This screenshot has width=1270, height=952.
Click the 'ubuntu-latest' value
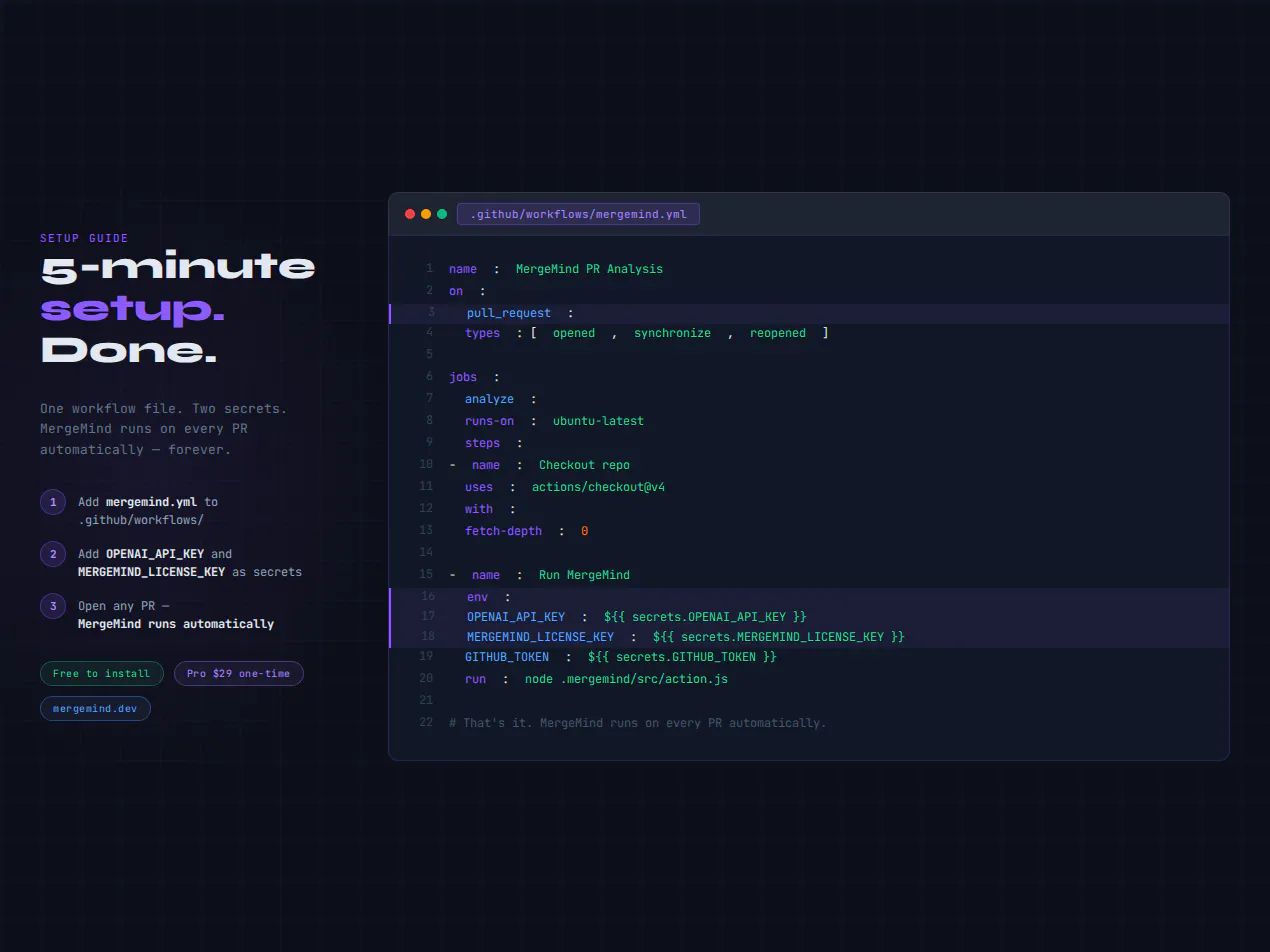[x=598, y=421]
